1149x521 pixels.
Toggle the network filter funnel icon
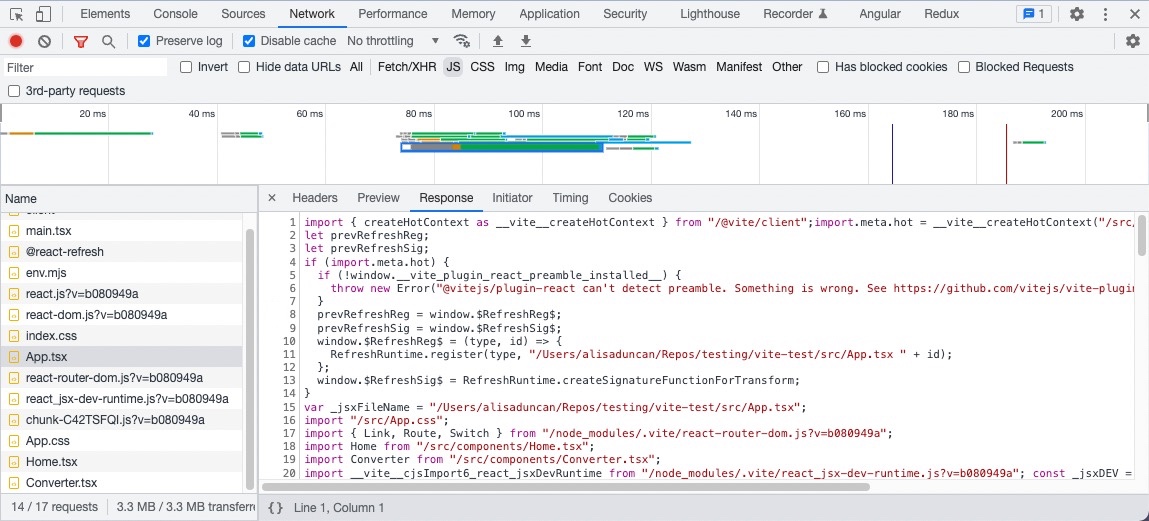tap(81, 41)
